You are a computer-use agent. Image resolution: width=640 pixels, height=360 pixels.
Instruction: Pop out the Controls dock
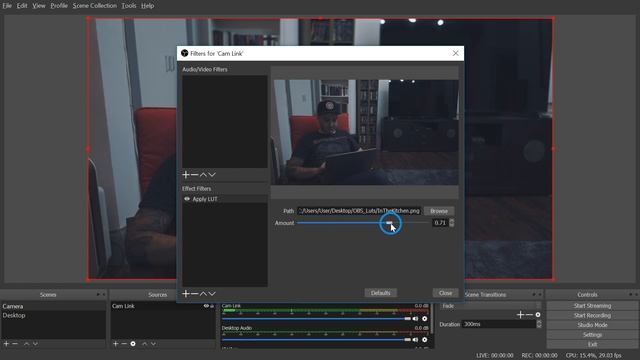pos(631,294)
